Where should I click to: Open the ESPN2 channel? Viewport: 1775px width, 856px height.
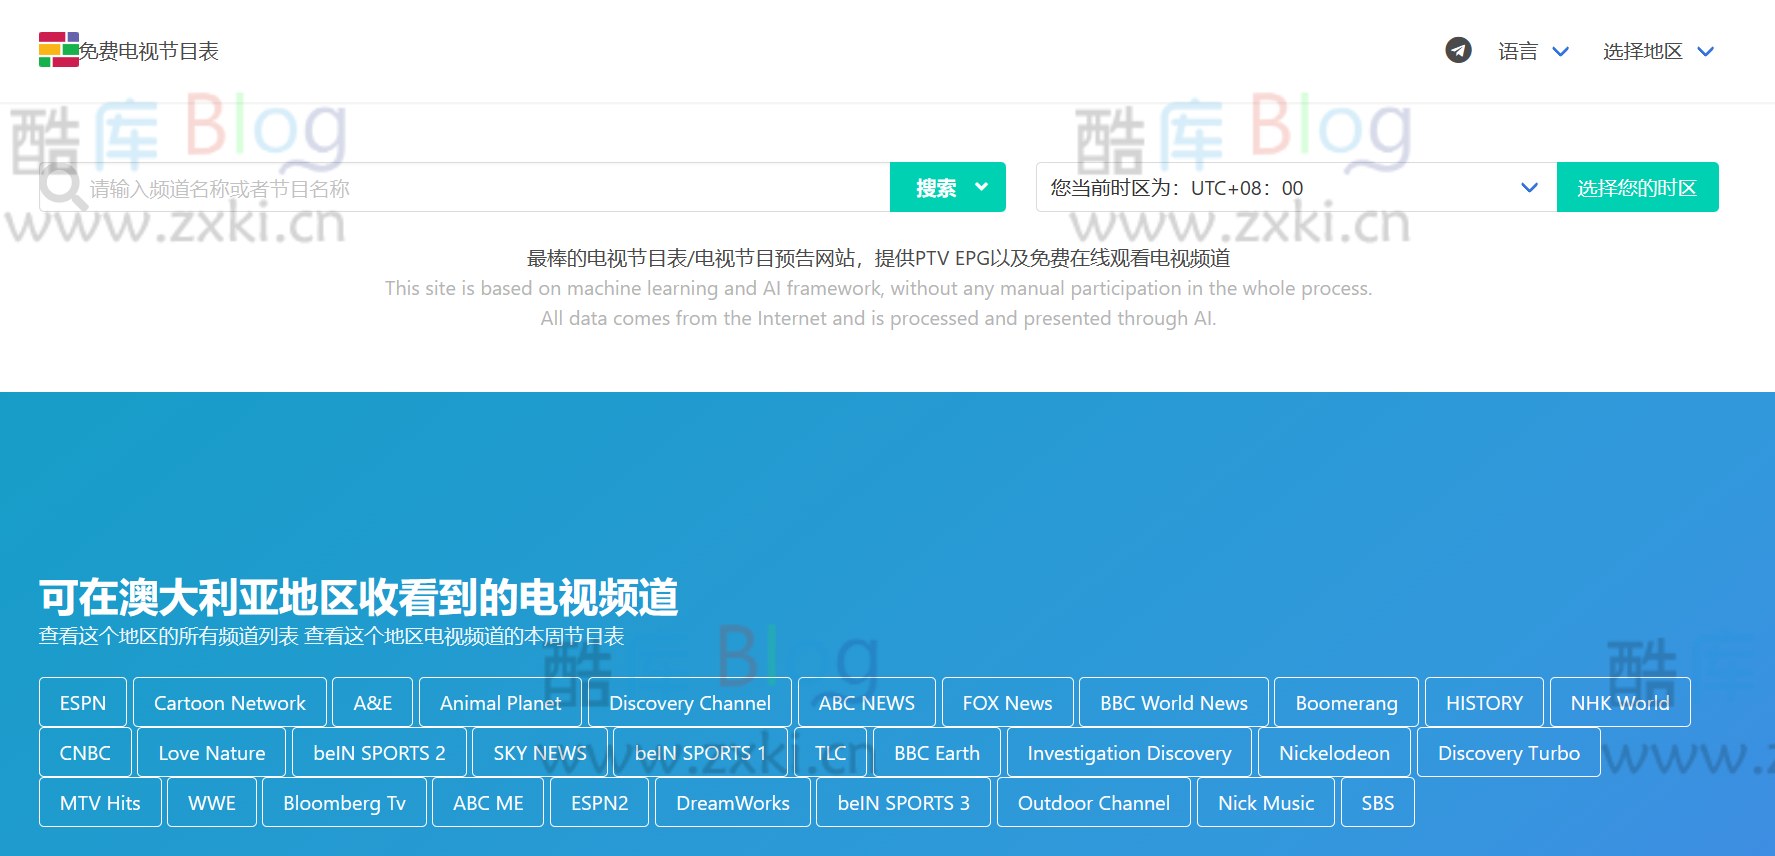point(600,802)
